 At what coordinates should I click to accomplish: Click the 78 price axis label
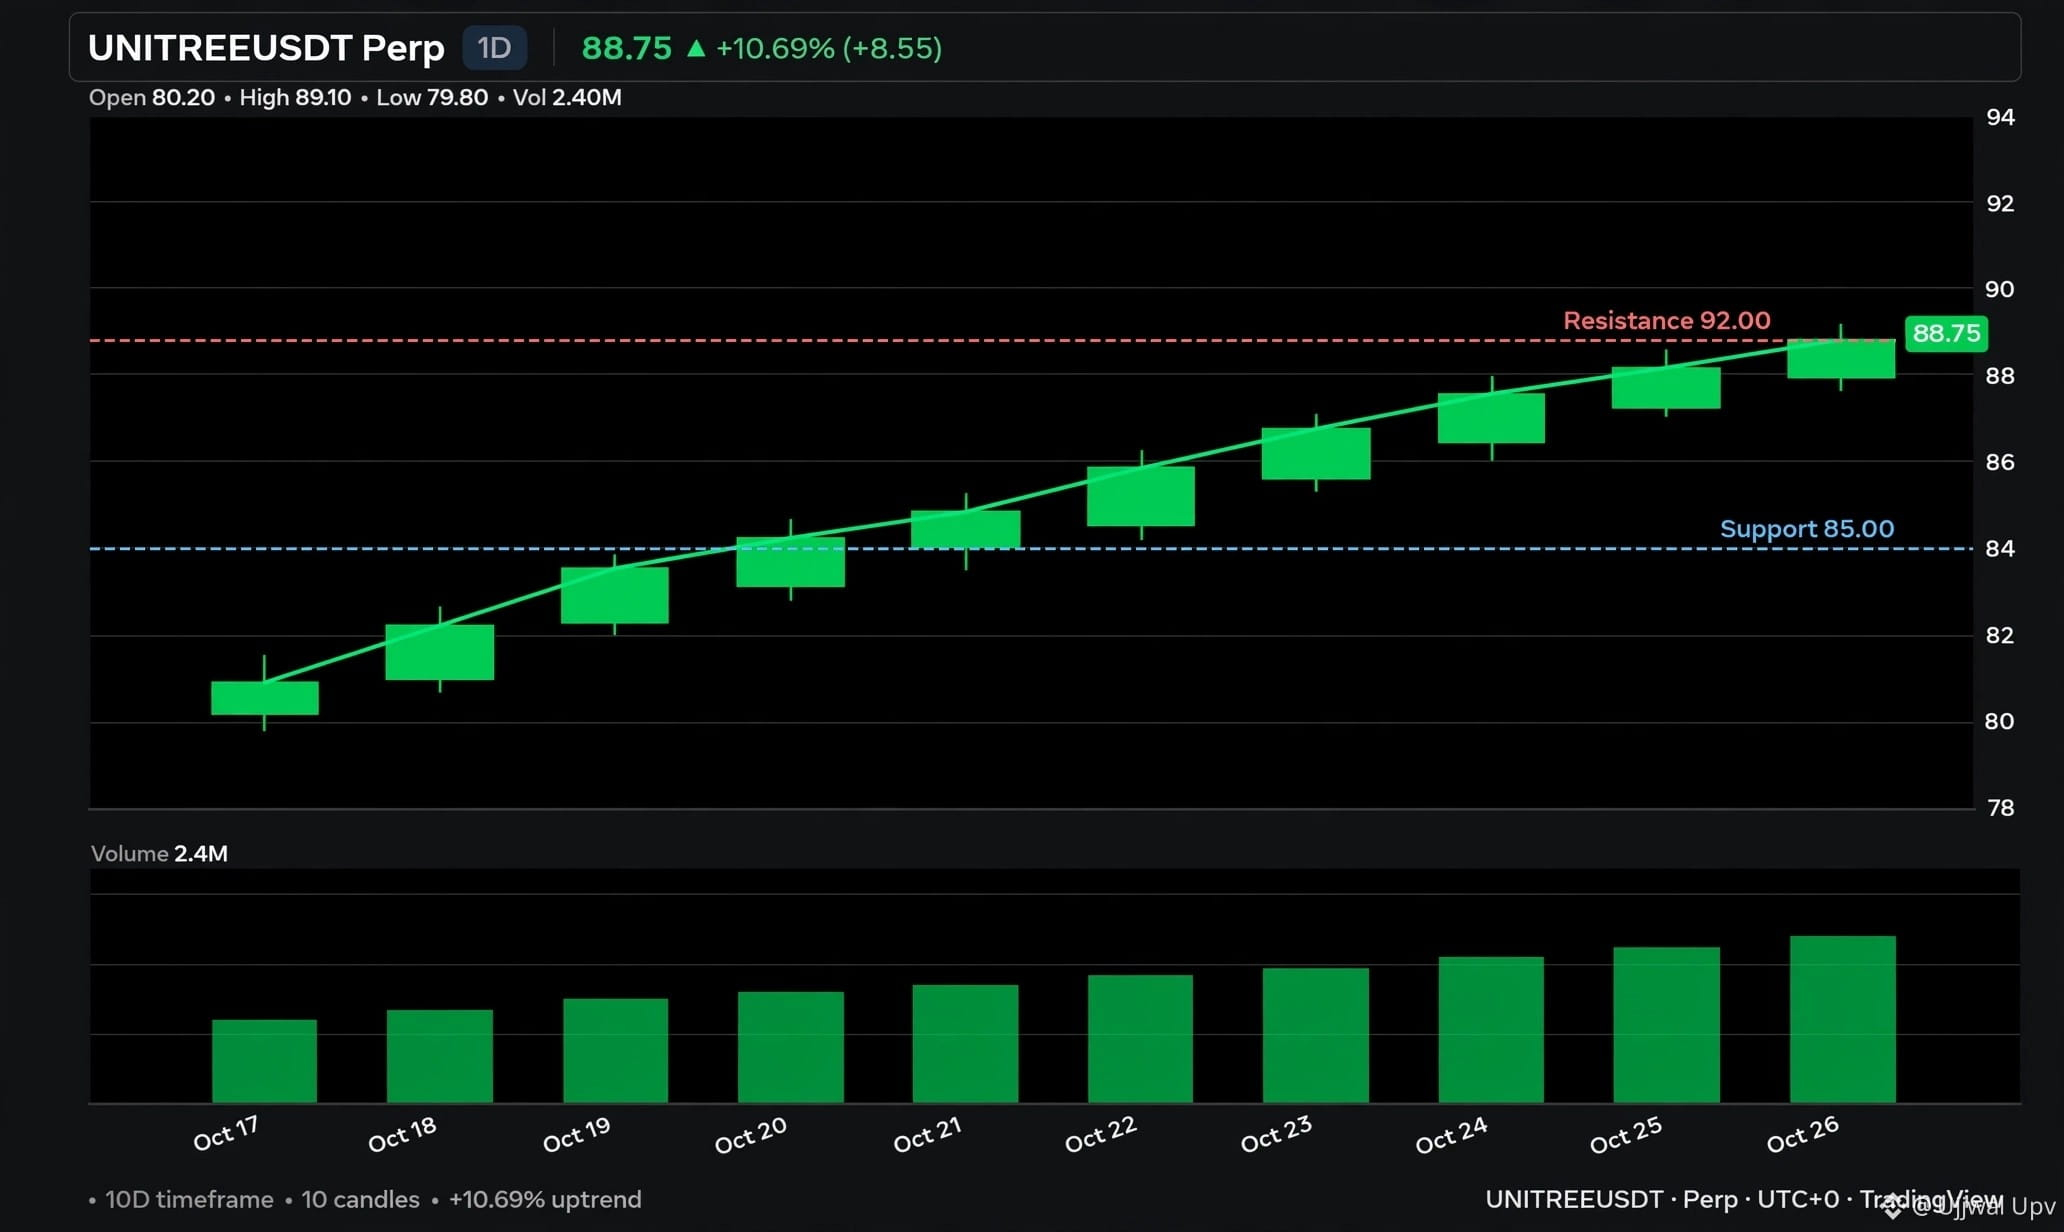pos(2000,807)
